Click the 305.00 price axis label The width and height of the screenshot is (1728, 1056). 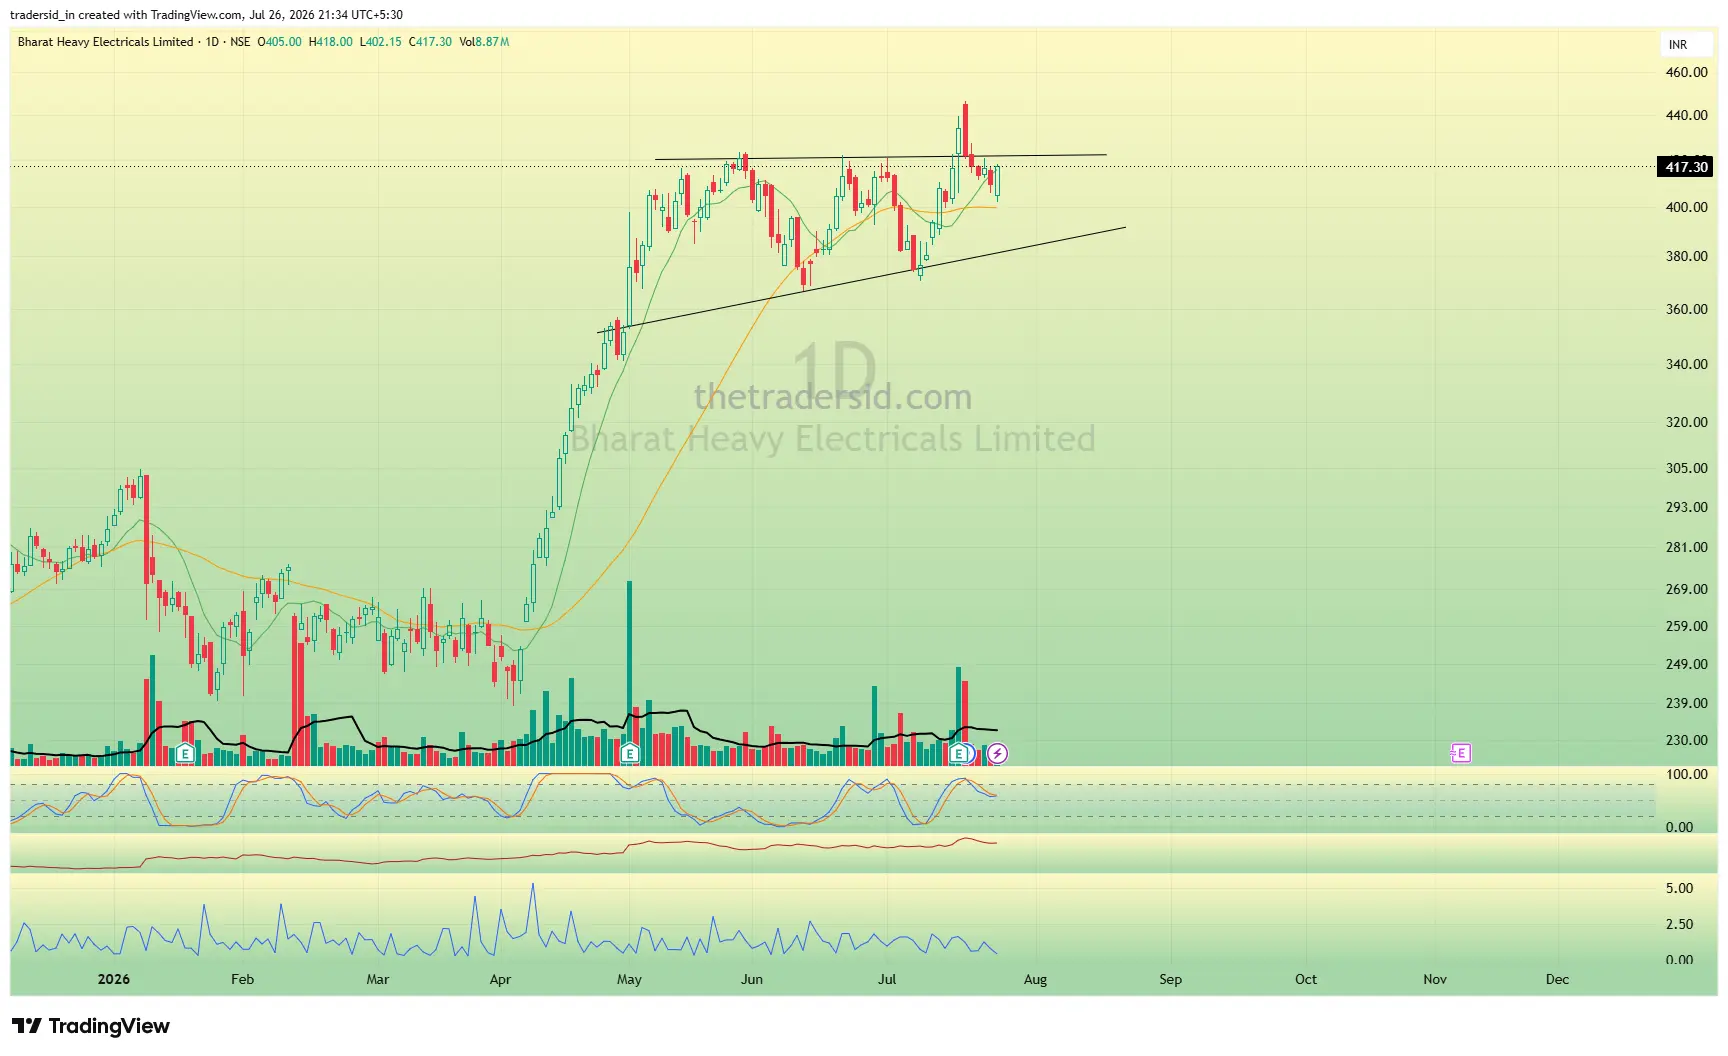1686,468
